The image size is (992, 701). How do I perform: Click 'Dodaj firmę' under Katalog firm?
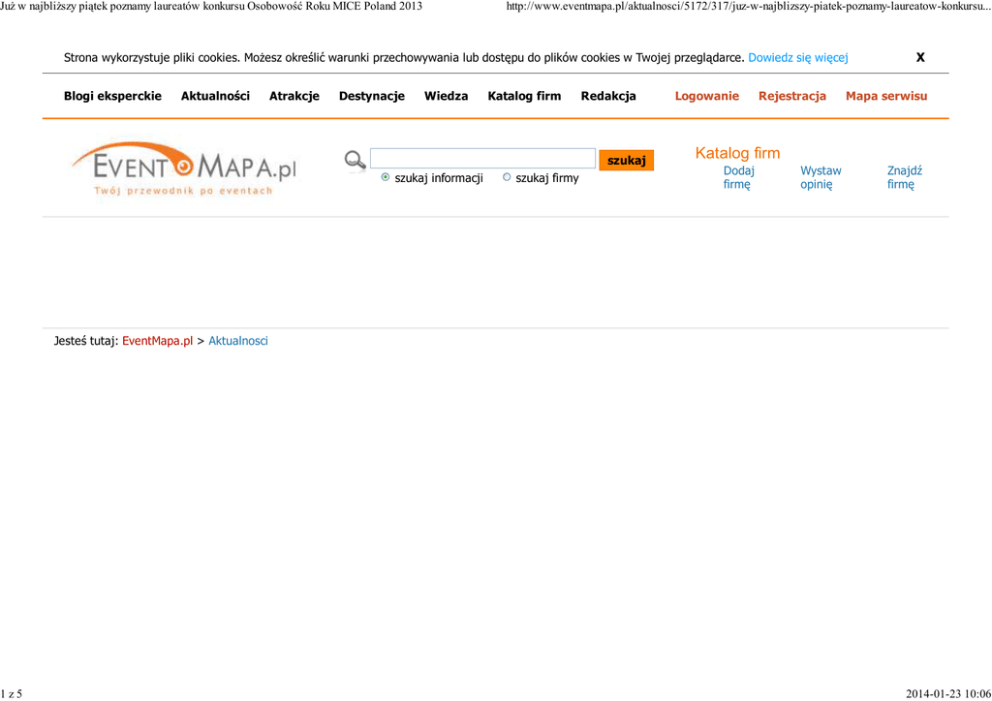tap(738, 178)
